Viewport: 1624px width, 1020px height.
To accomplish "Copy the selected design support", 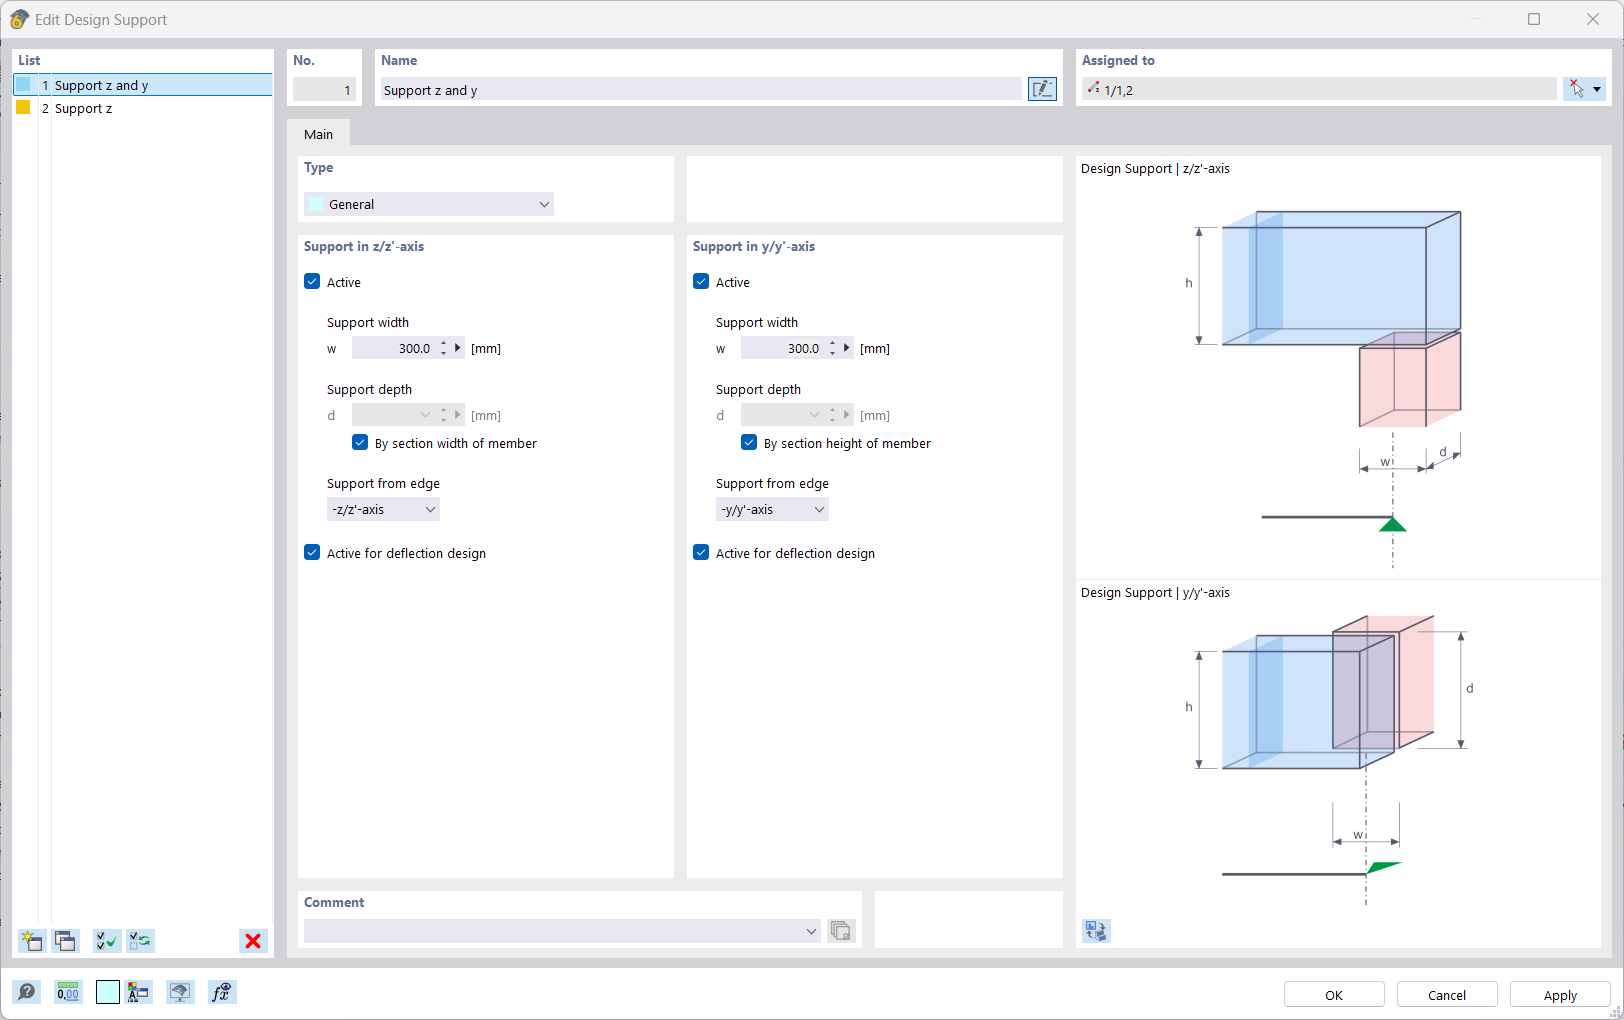I will [x=65, y=940].
